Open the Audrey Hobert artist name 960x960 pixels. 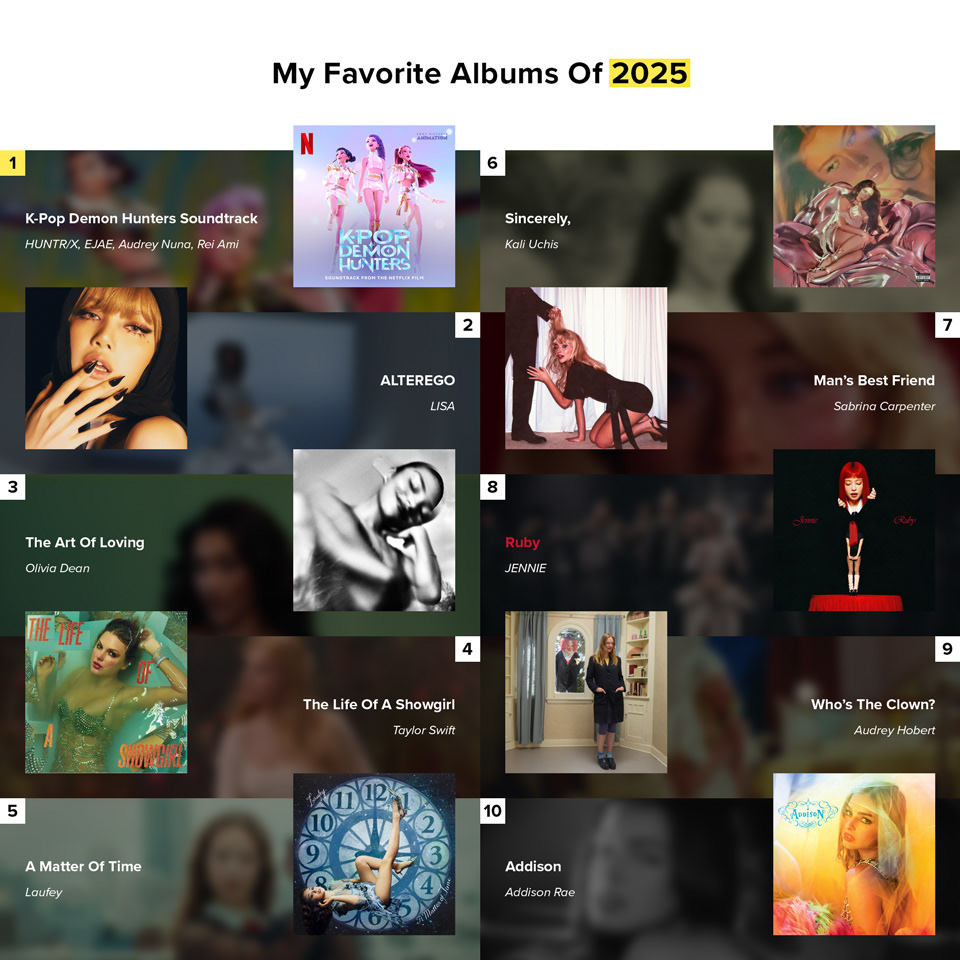tap(894, 730)
